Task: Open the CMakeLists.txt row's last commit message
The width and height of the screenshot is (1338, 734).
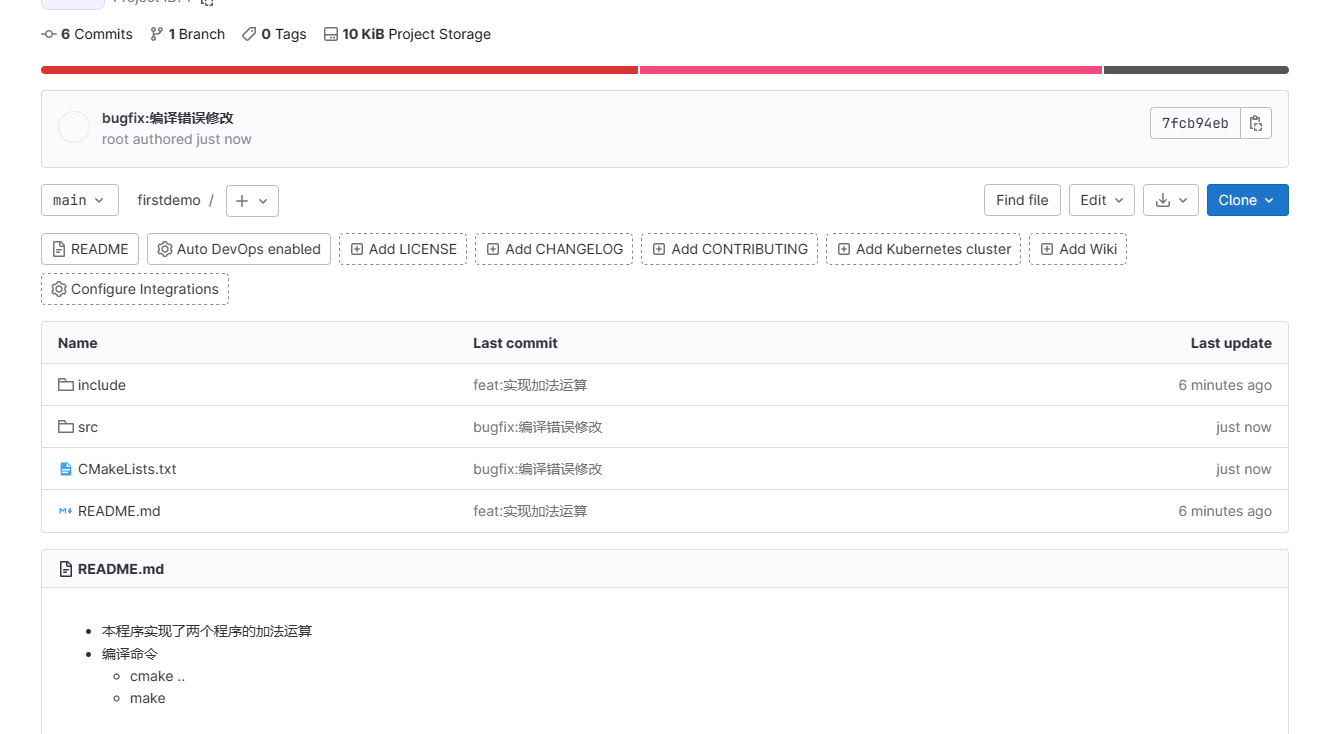Action: (538, 469)
